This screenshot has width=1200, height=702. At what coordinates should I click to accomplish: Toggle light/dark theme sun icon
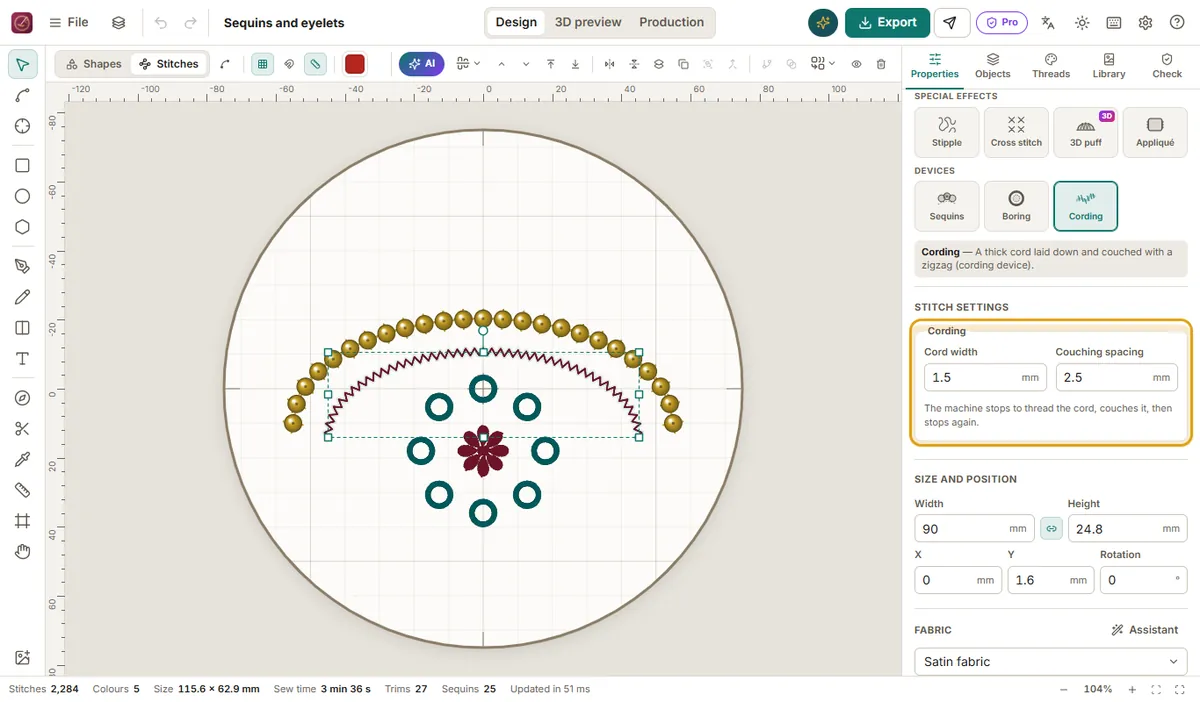pos(1082,23)
